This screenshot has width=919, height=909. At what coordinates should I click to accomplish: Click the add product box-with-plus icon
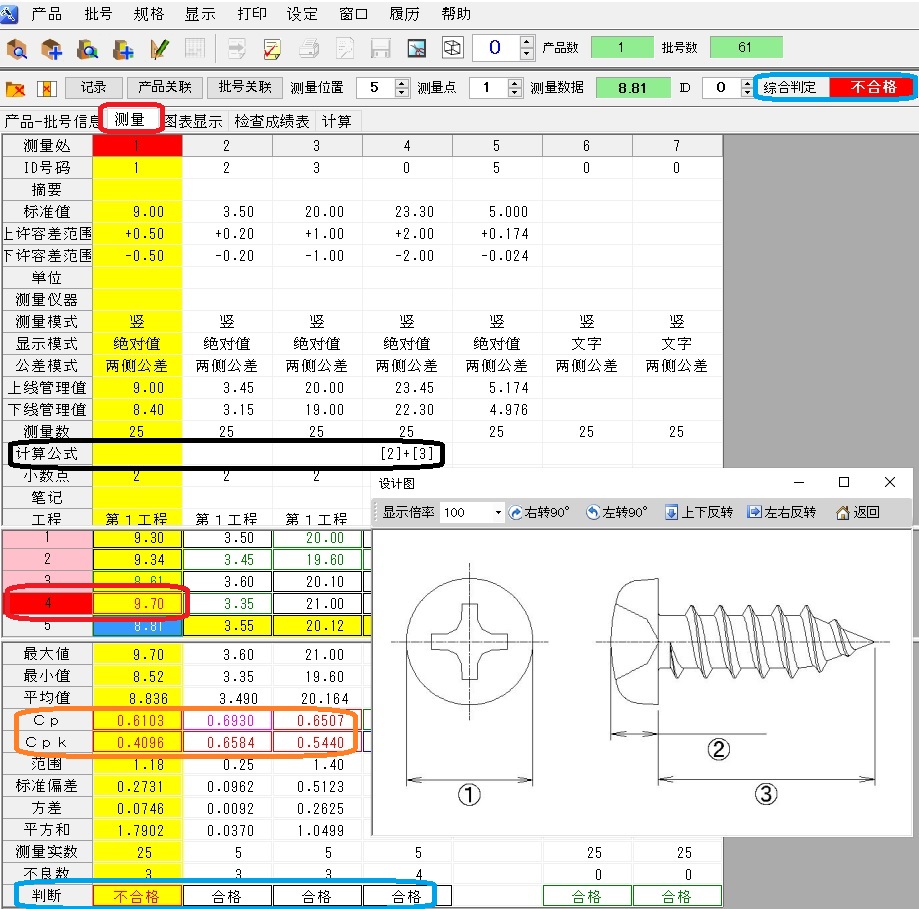52,49
